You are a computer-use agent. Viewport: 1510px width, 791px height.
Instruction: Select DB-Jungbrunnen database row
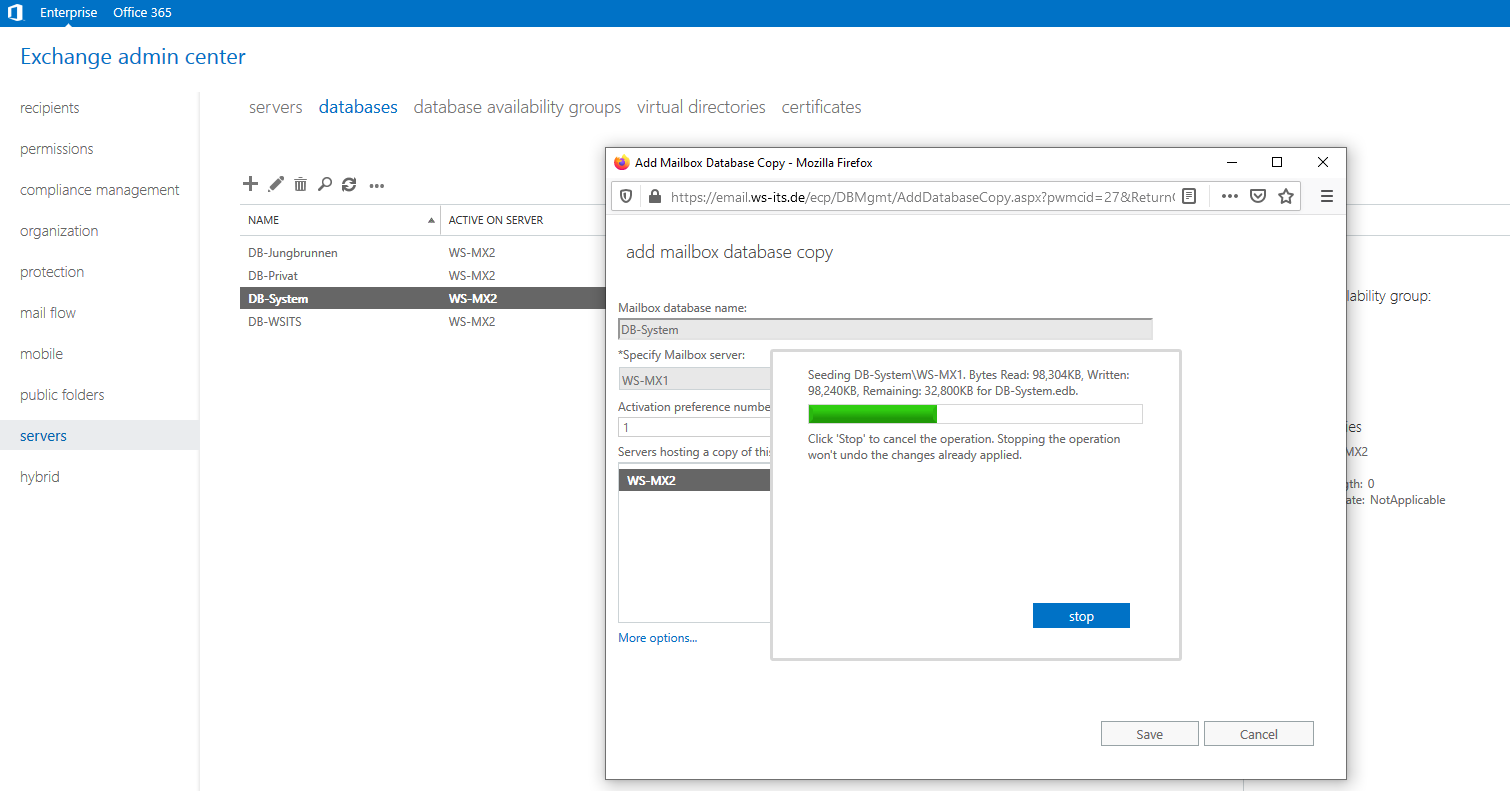click(x=423, y=253)
